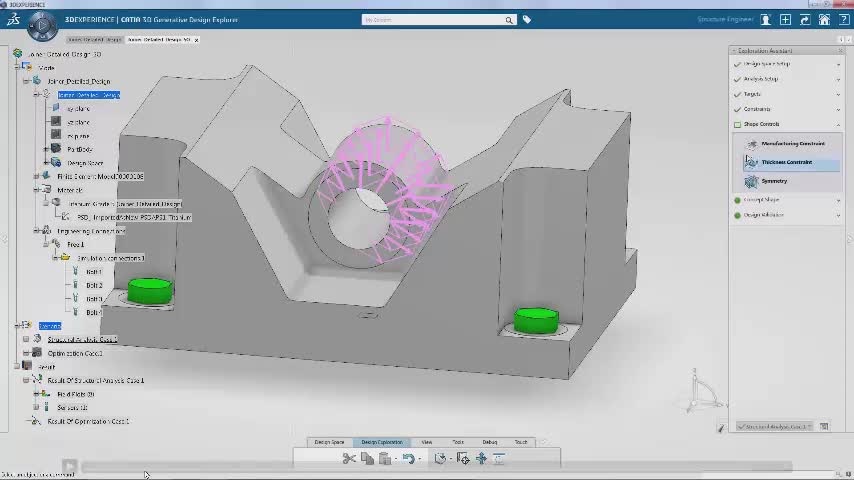Click the search magnifier icon
Screen dimensions: 854x480
(509, 20)
